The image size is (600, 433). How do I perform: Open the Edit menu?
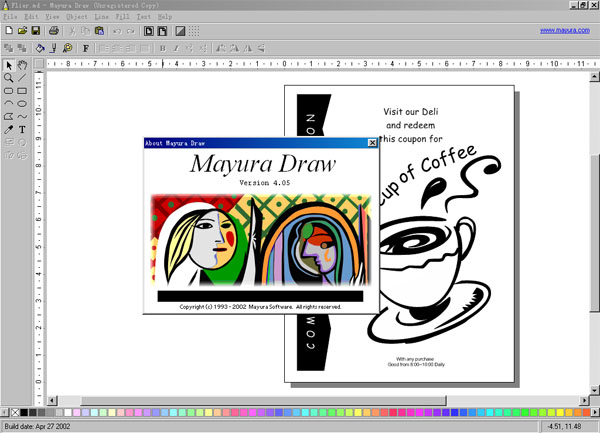(x=31, y=17)
